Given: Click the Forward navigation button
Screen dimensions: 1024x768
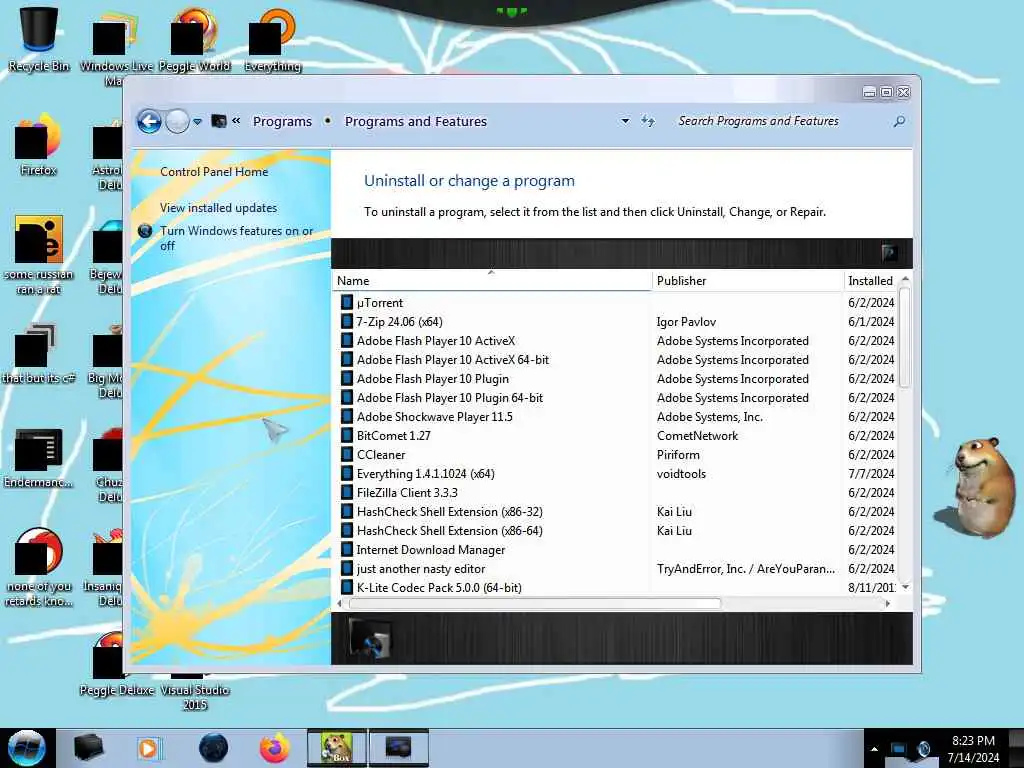Looking at the screenshot, I should tap(177, 121).
